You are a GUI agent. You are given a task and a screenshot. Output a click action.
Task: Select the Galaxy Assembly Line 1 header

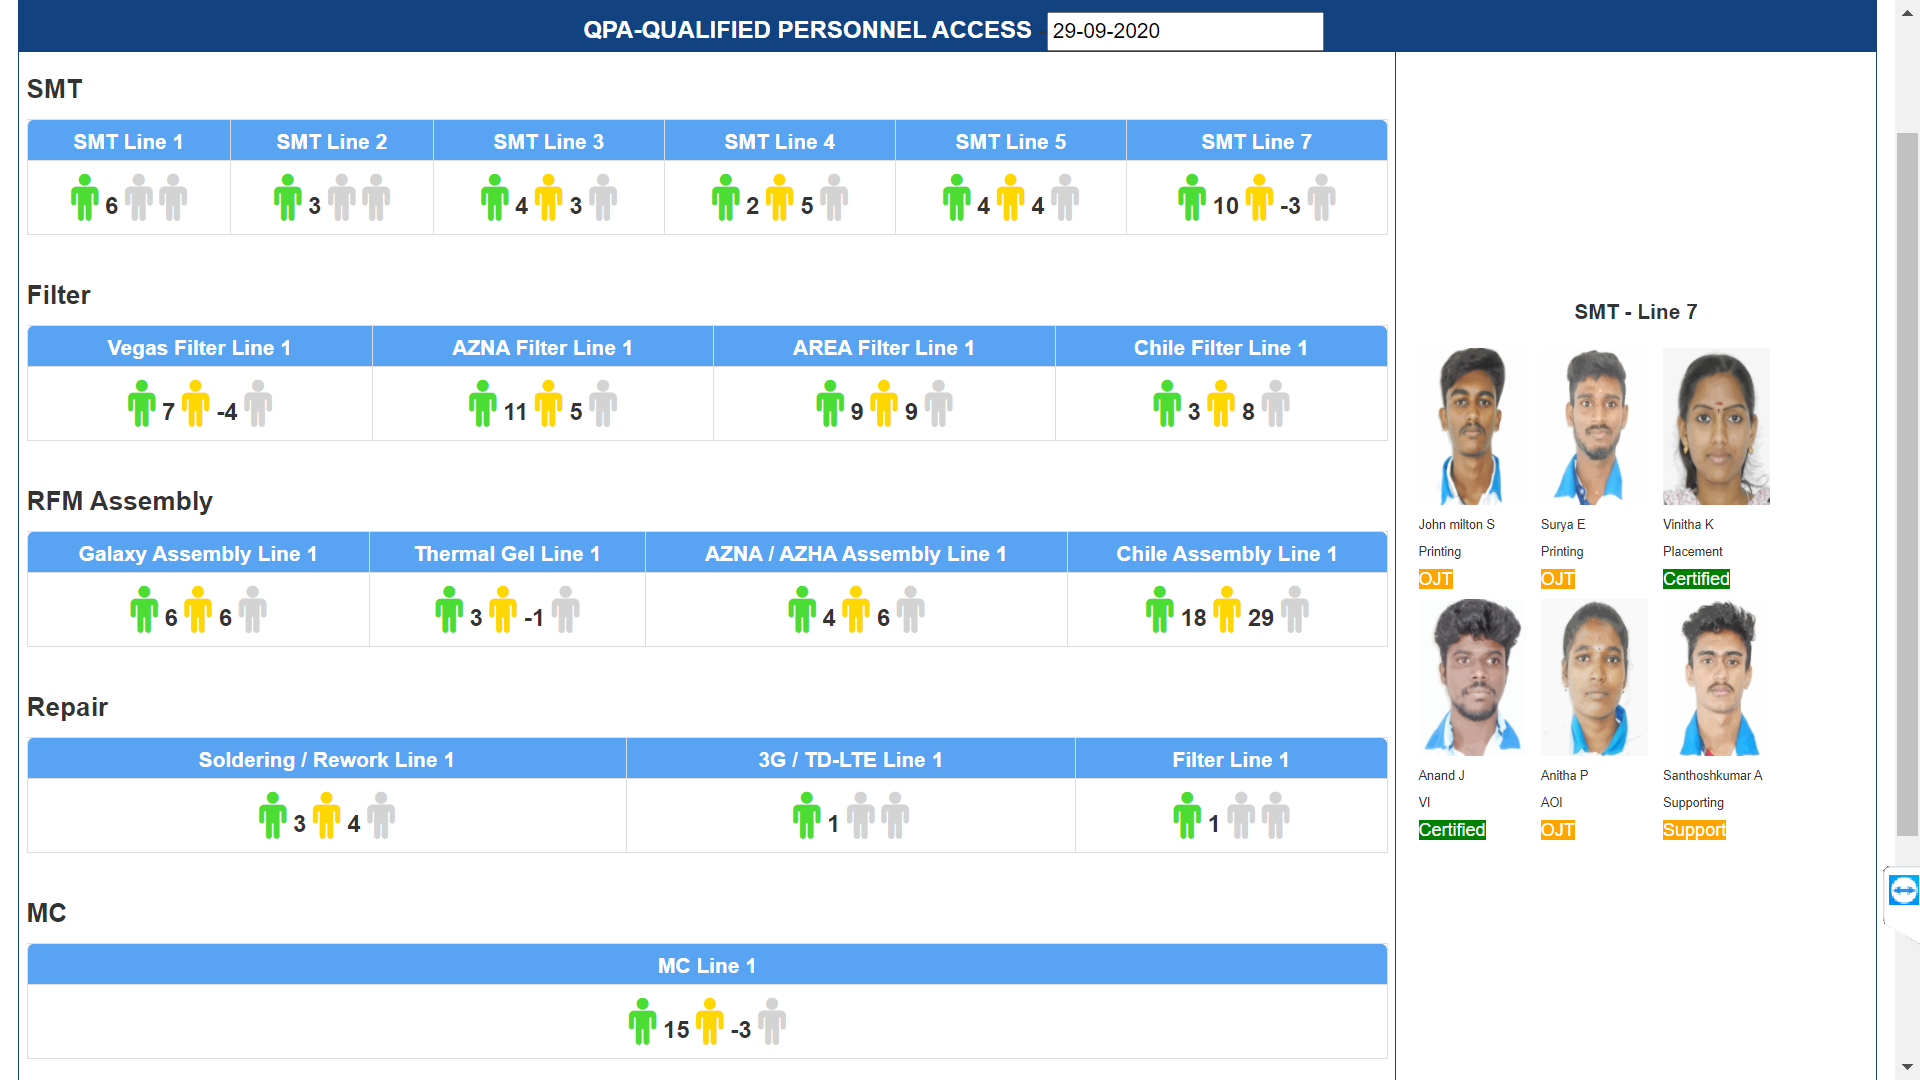pyautogui.click(x=198, y=553)
